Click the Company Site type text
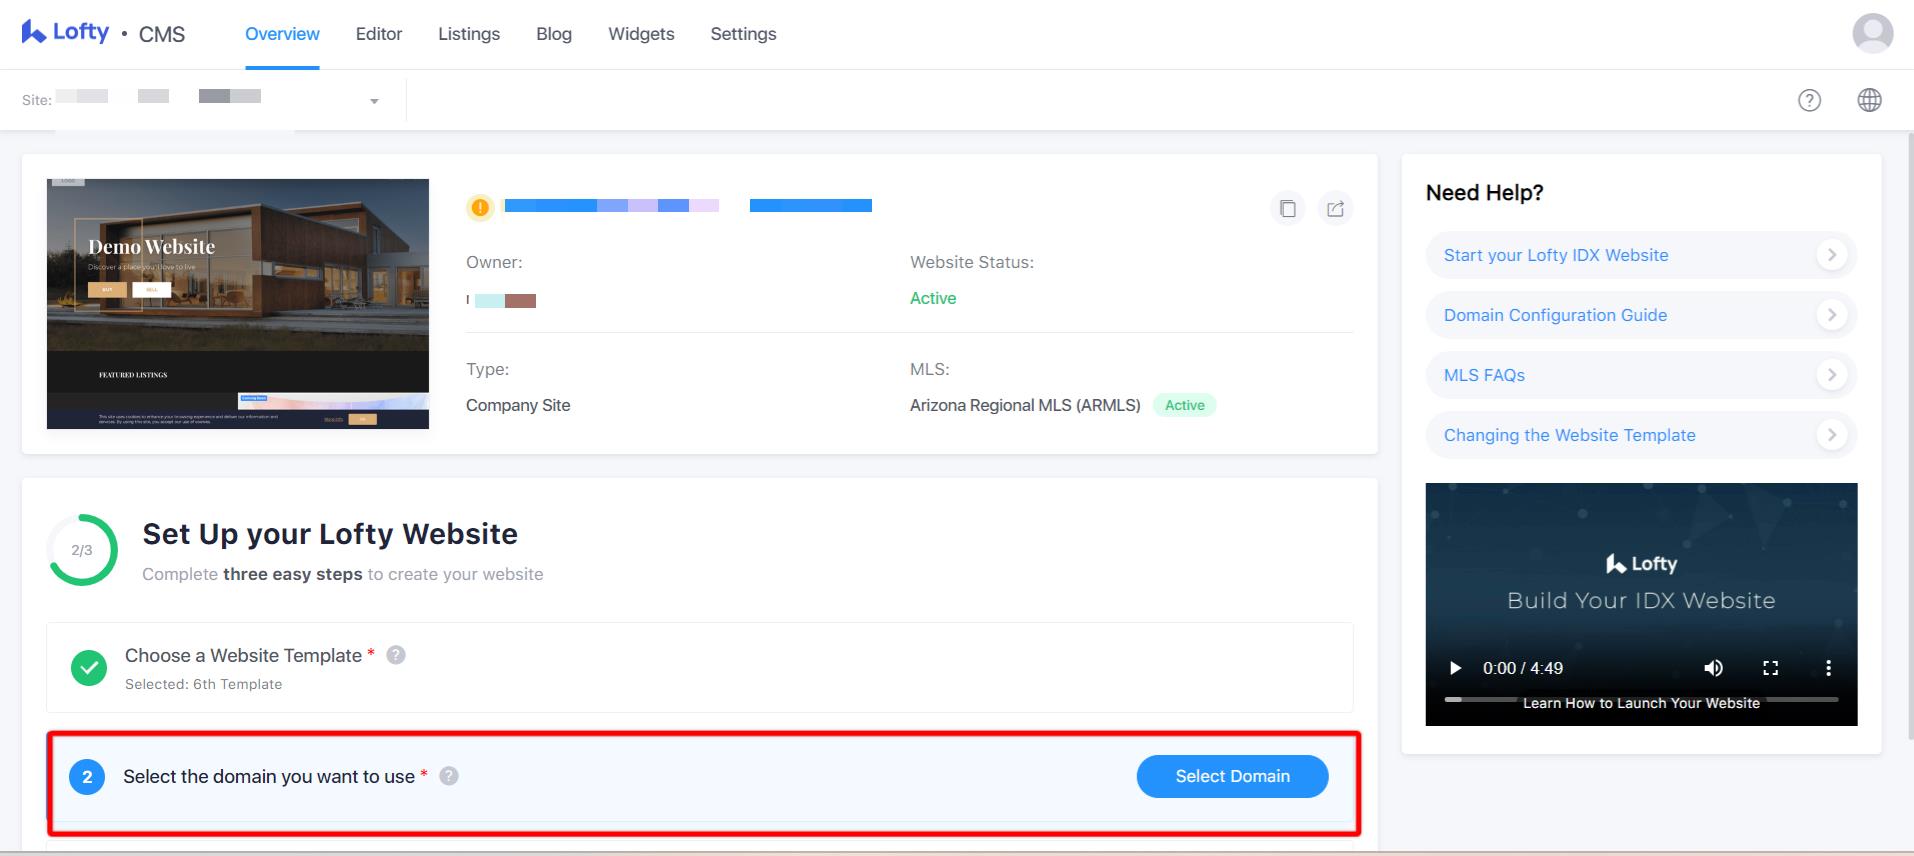 click(518, 405)
